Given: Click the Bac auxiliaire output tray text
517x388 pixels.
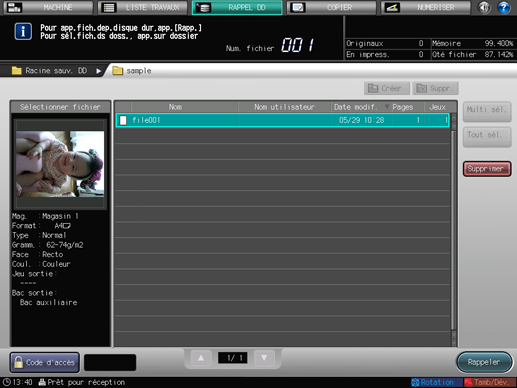Looking at the screenshot, I should [x=49, y=302].
